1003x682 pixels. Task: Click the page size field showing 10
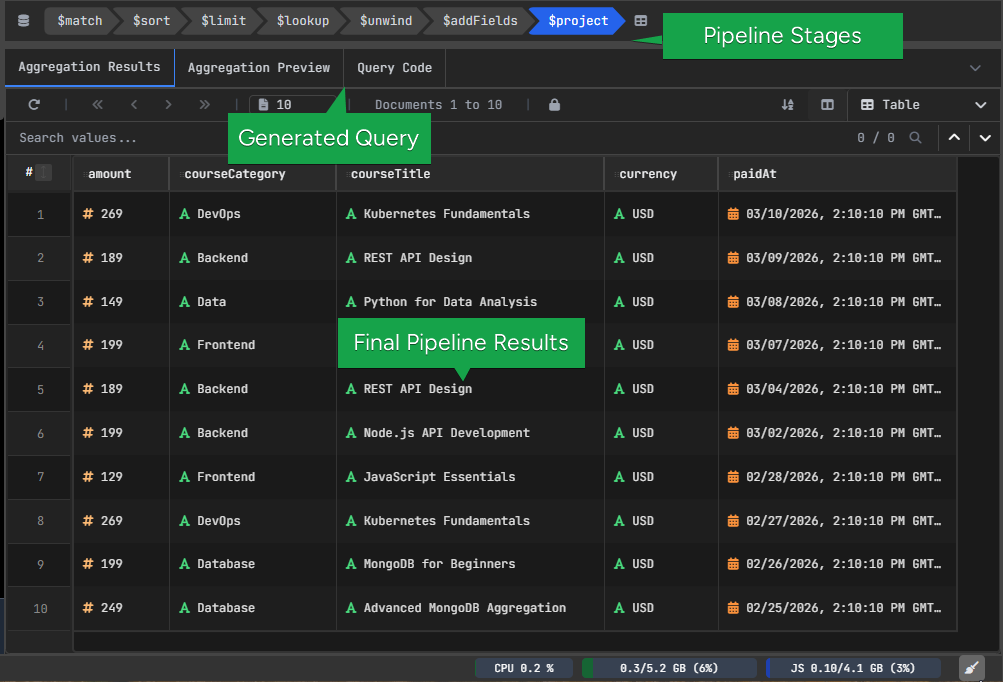tap(293, 104)
